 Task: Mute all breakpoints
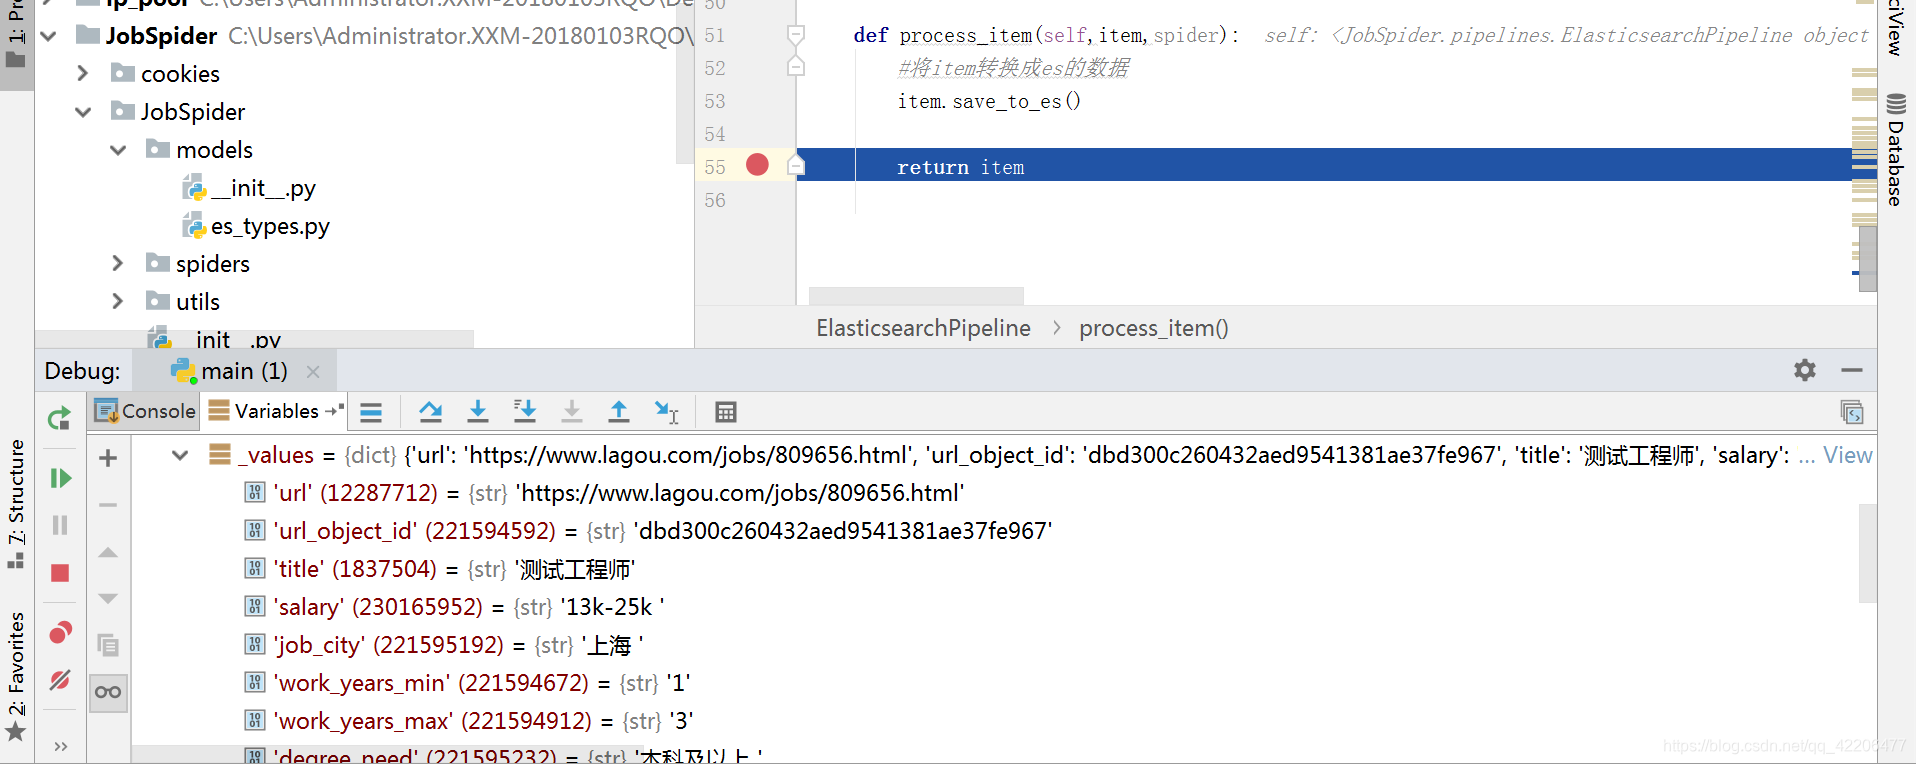60,681
